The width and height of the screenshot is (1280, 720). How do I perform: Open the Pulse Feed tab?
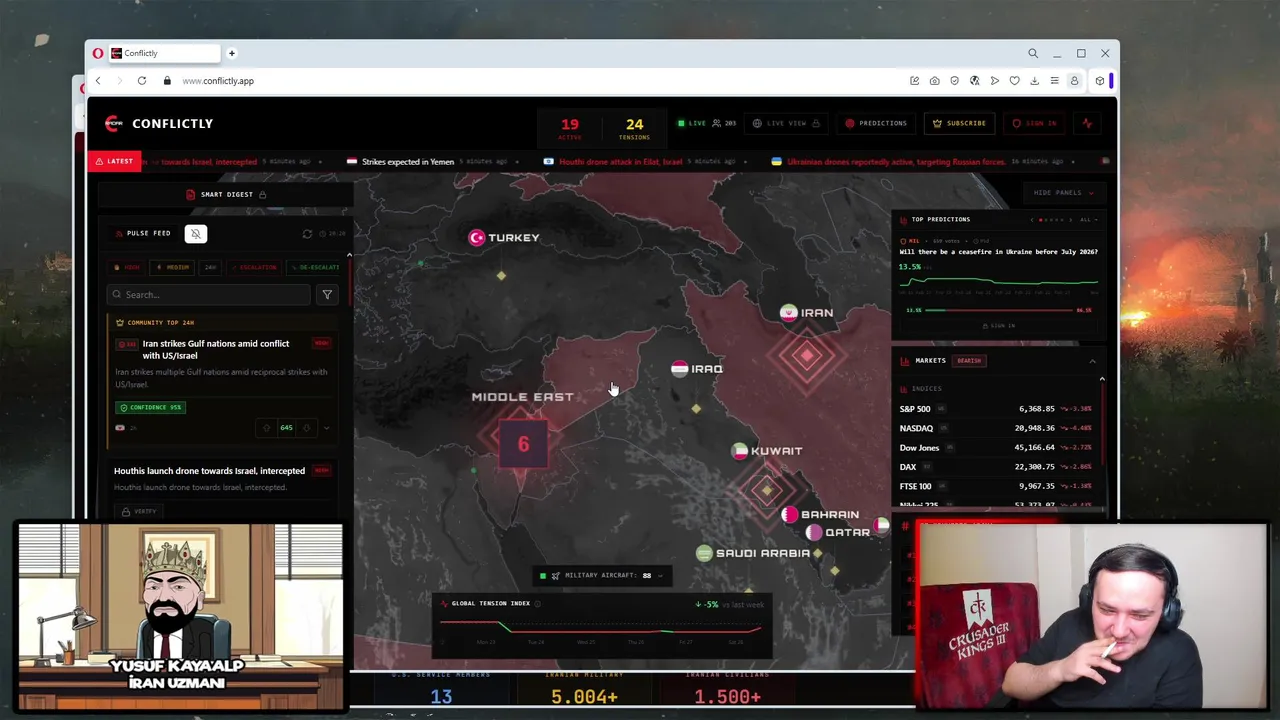click(x=142, y=234)
